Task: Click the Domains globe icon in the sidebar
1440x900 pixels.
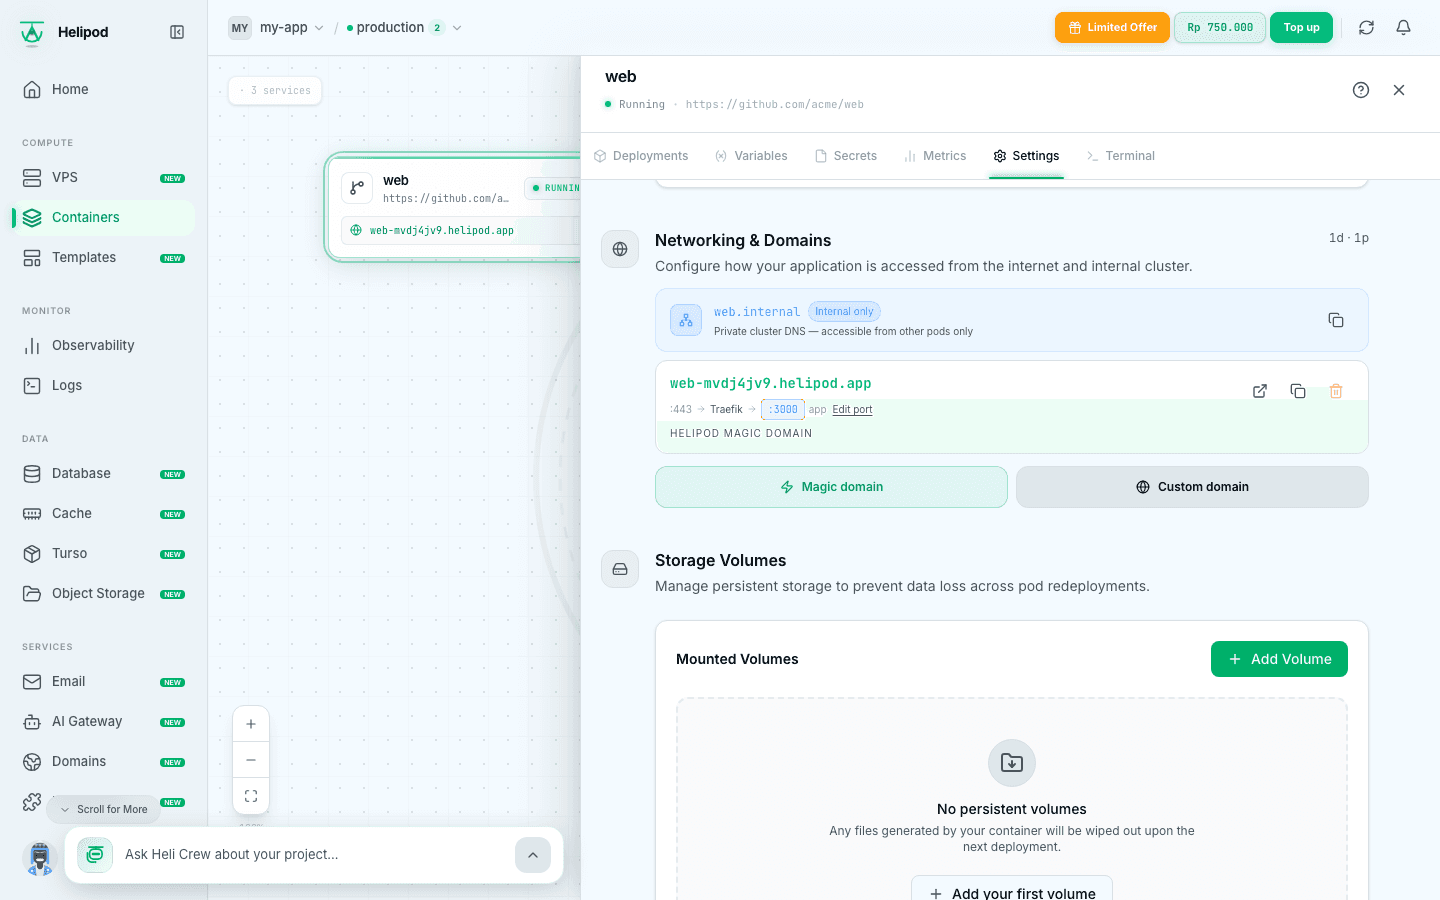Action: (x=32, y=761)
